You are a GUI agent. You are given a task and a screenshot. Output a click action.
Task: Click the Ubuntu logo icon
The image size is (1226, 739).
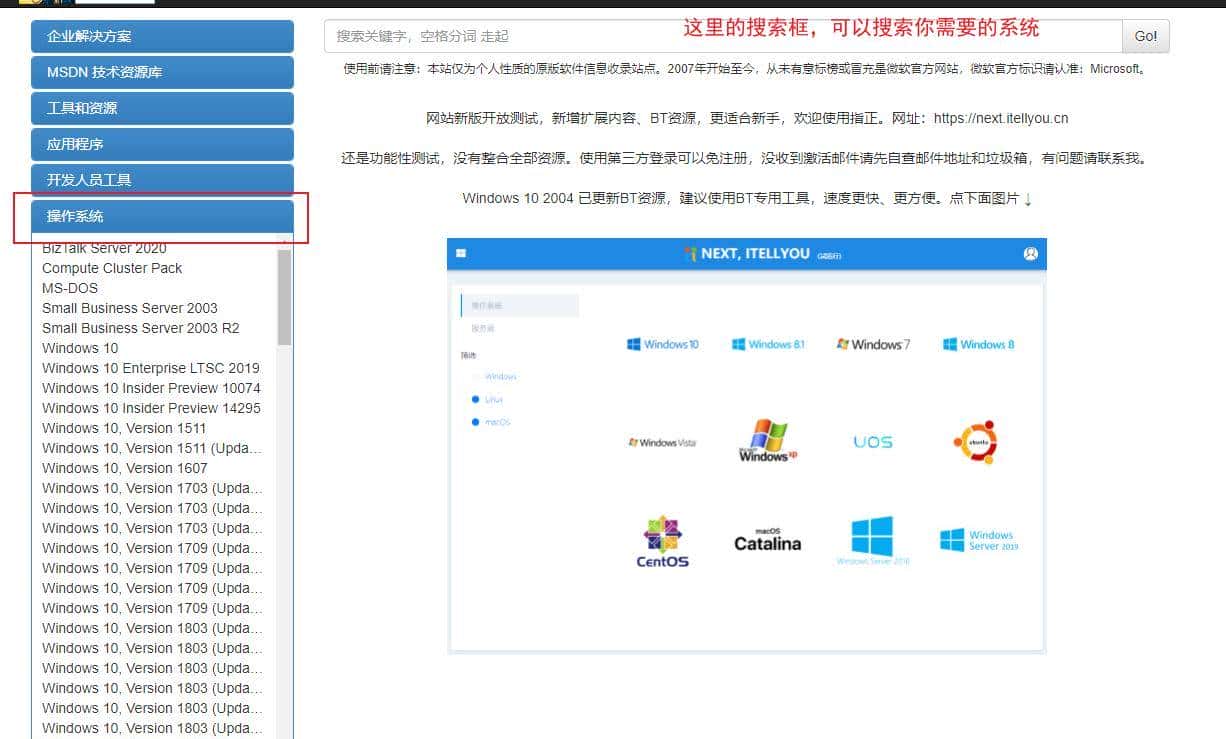(976, 441)
